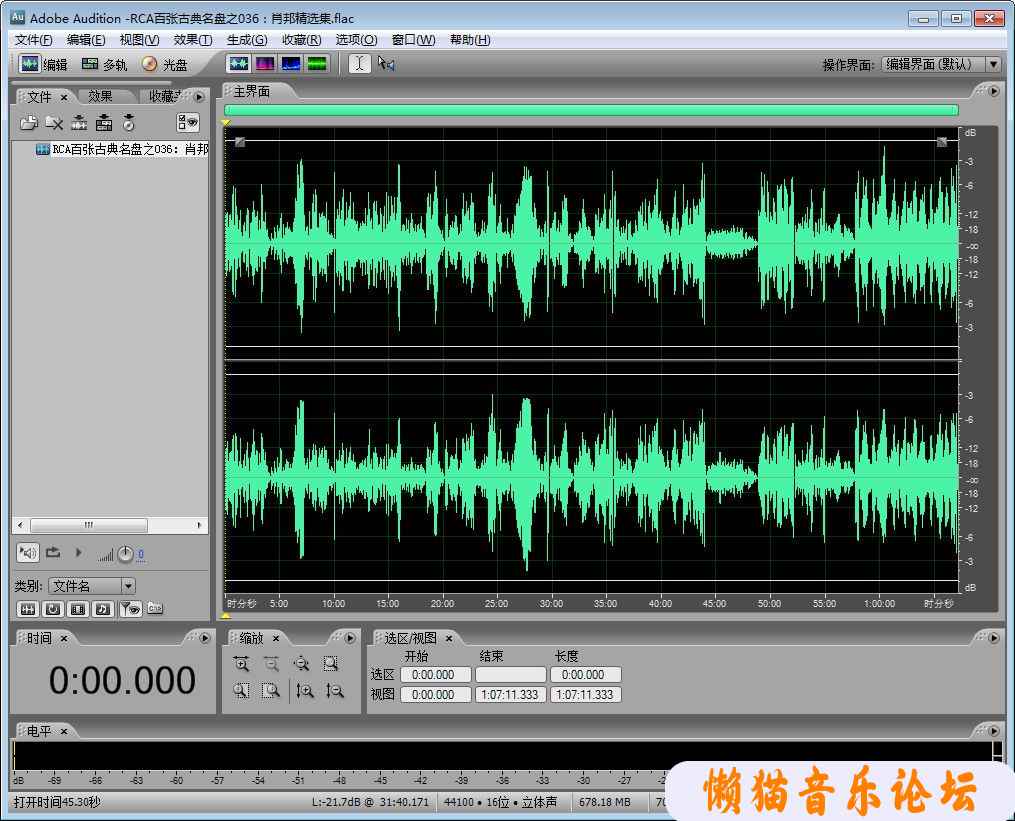
Task: Select the Spectral Frequency display icon
Action: click(x=265, y=63)
